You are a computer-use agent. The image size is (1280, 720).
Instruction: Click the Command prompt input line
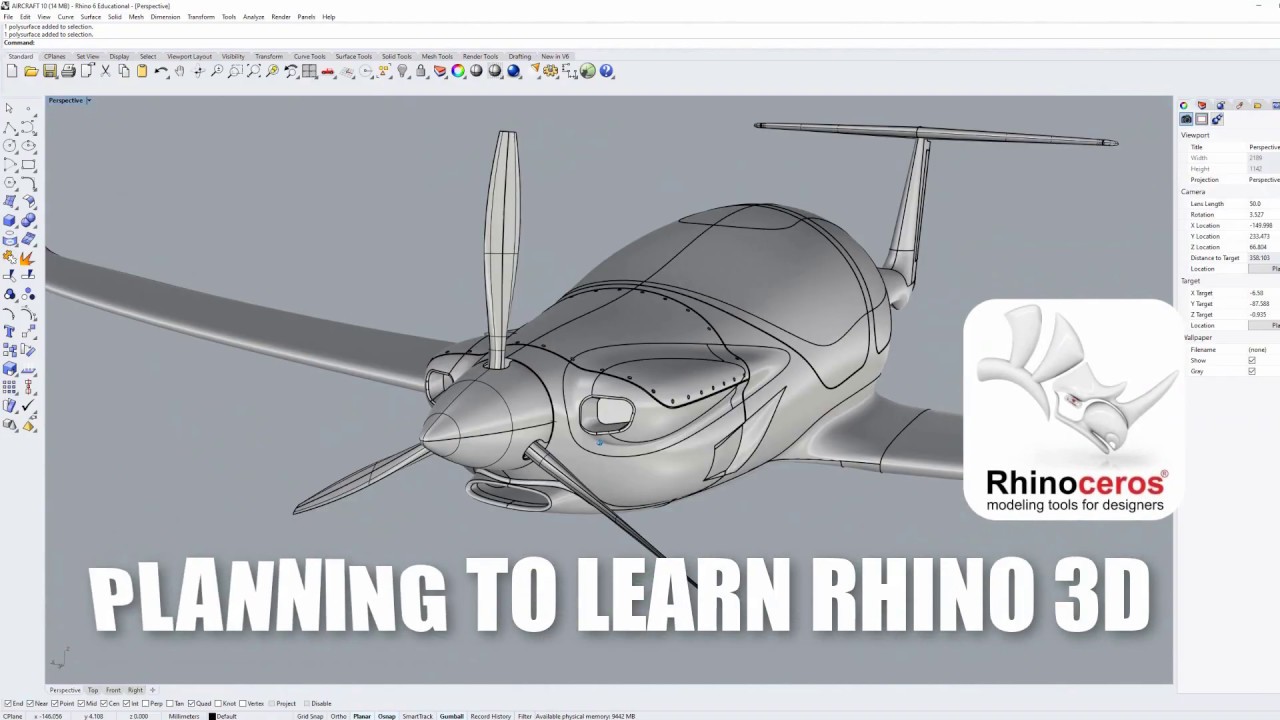coord(640,42)
